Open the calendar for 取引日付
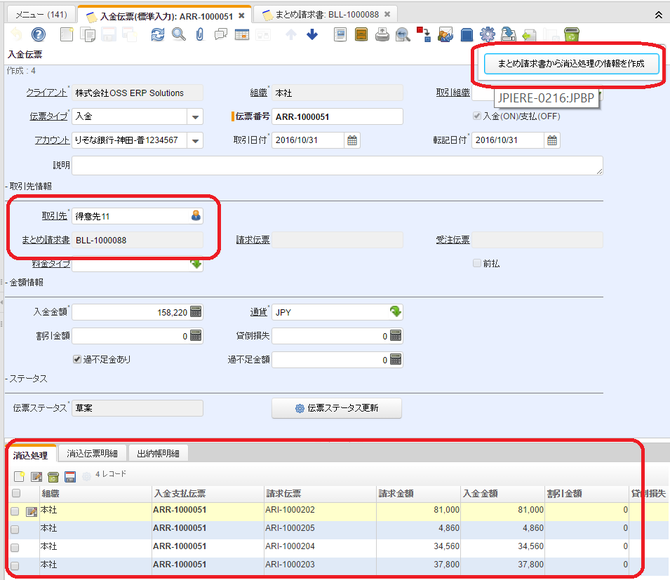The width and height of the screenshot is (670, 580). [352, 140]
